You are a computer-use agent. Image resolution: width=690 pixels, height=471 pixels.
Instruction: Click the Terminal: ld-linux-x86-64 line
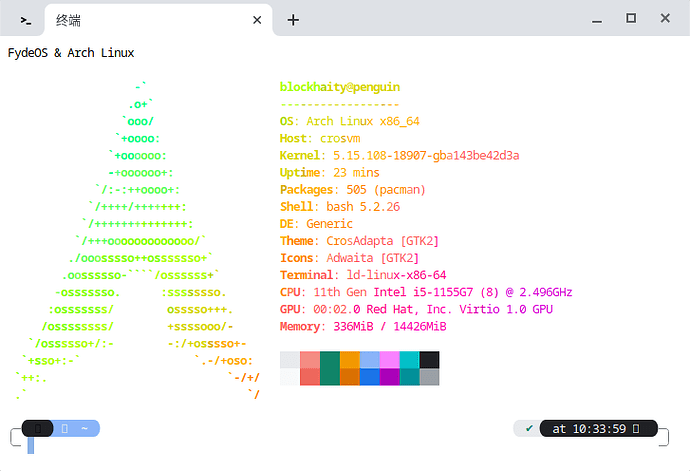363,275
